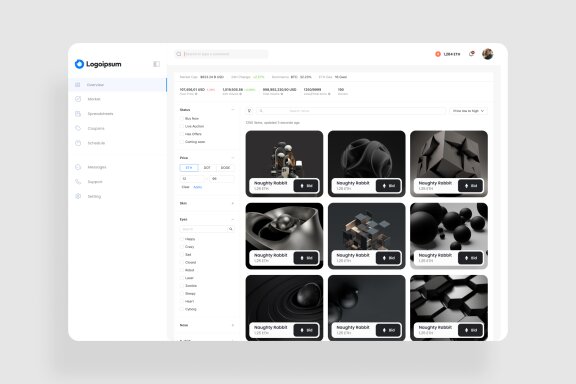Screen dimensions: 576x384
Task: Collapse the sidebar with the panel toggle icon
Action: click(156, 64)
